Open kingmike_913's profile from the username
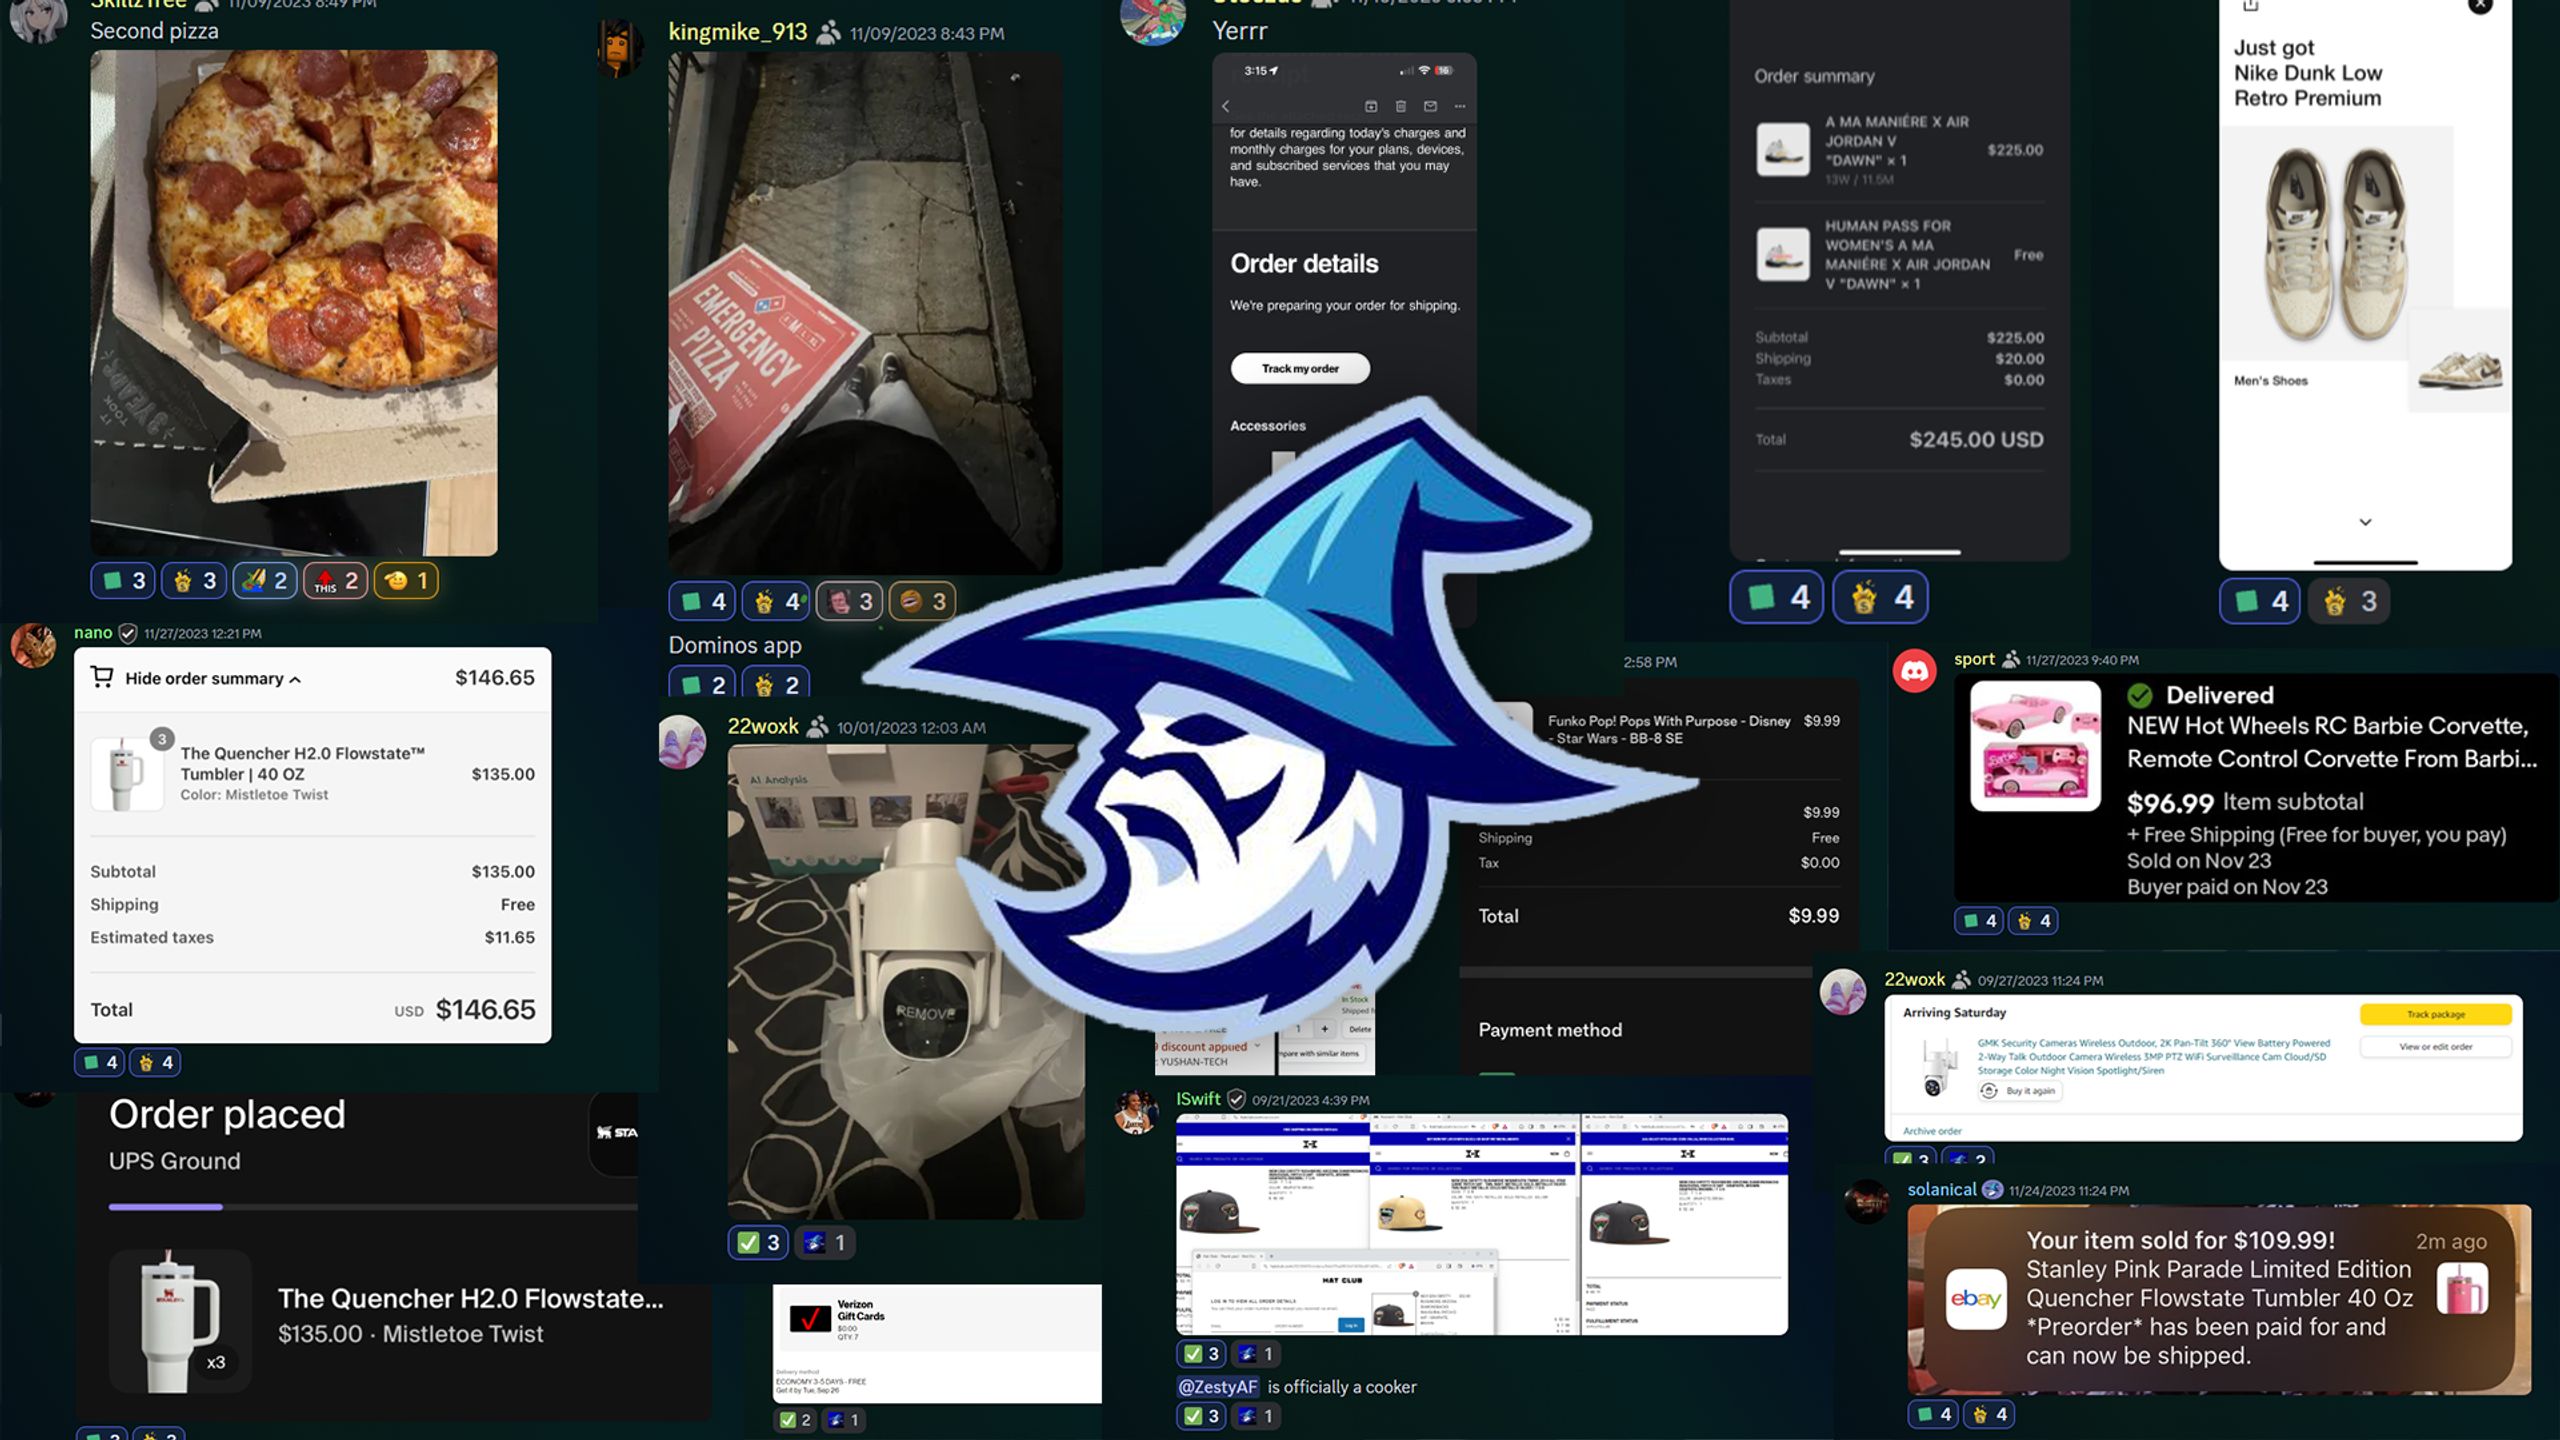The height and width of the screenshot is (1440, 2560). [737, 32]
